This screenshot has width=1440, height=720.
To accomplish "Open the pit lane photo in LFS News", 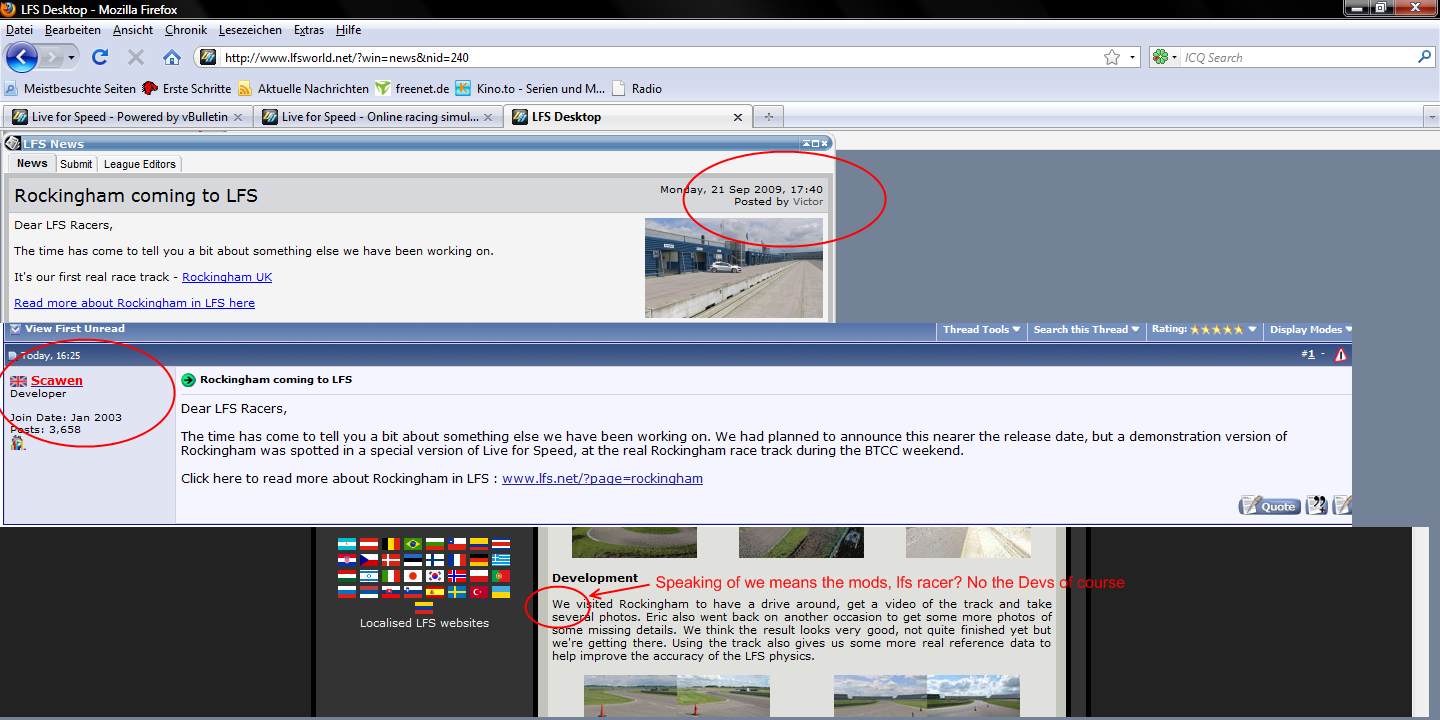I will [x=734, y=267].
